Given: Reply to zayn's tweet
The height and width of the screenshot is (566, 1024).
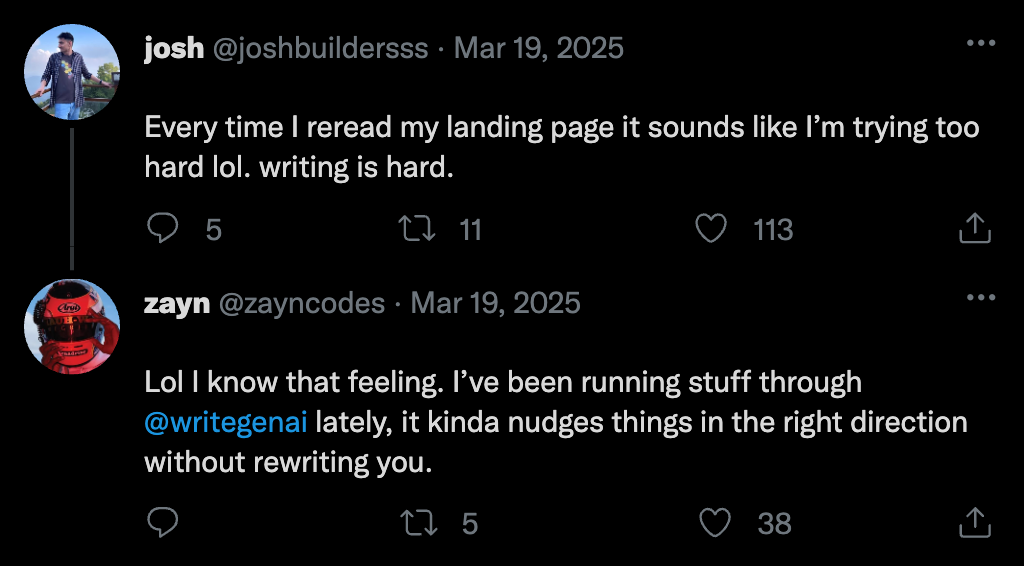Looking at the screenshot, I should click(162, 522).
